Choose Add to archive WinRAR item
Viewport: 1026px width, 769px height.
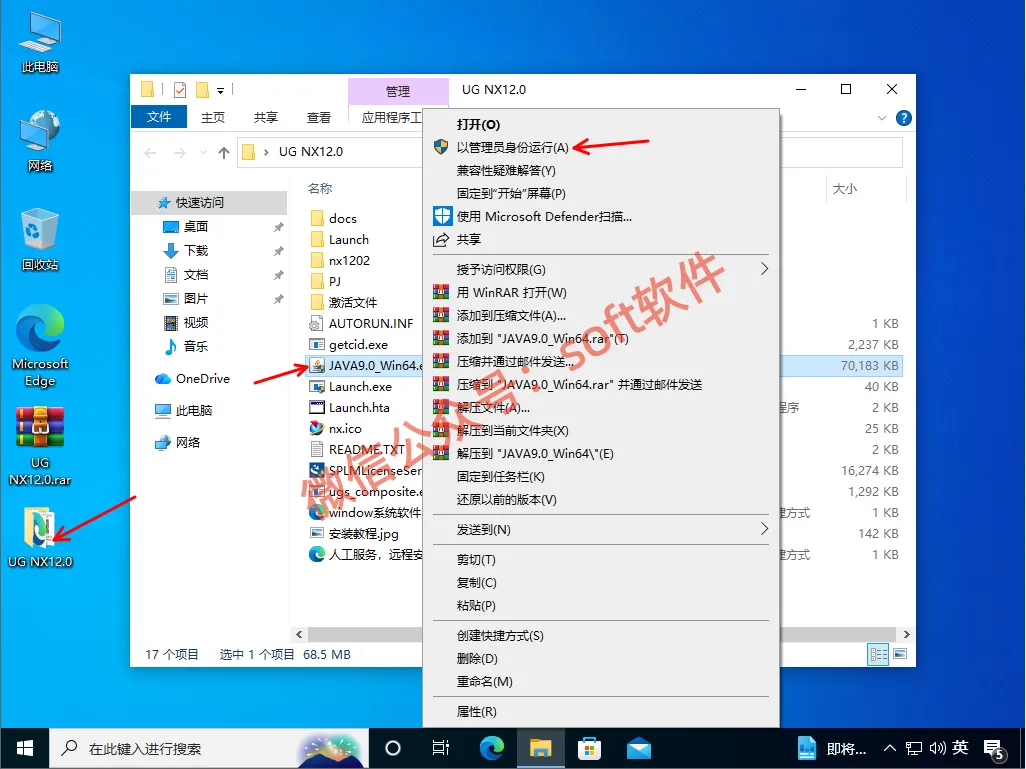(601, 315)
